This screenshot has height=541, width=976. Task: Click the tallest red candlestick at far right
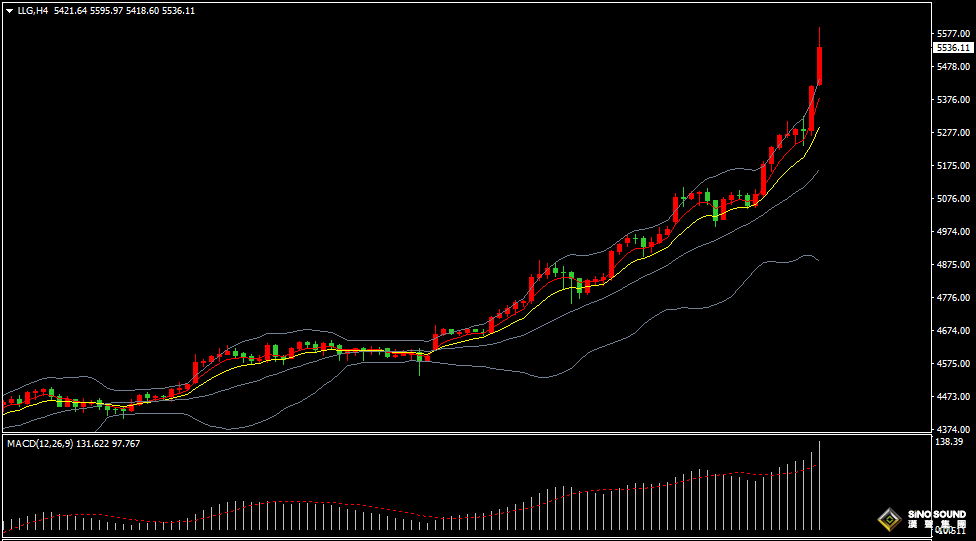820,65
